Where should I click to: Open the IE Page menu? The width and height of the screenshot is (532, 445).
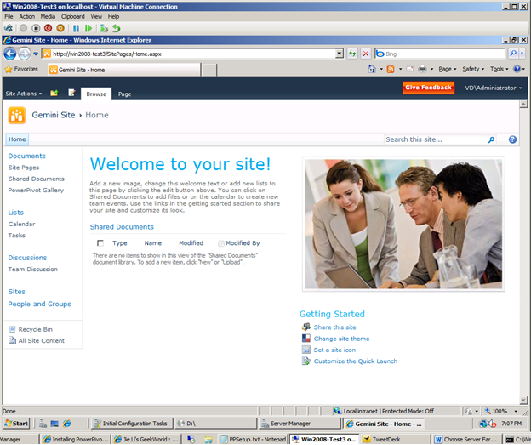[x=447, y=69]
